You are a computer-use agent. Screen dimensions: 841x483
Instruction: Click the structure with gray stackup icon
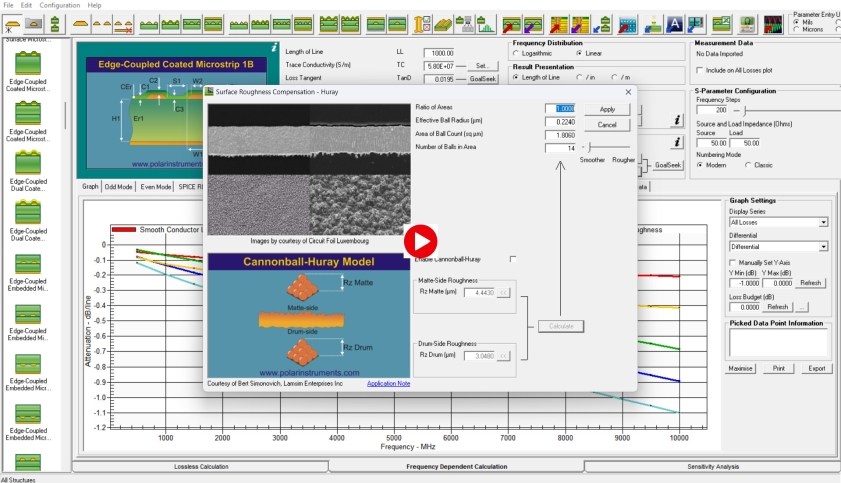[x=464, y=25]
